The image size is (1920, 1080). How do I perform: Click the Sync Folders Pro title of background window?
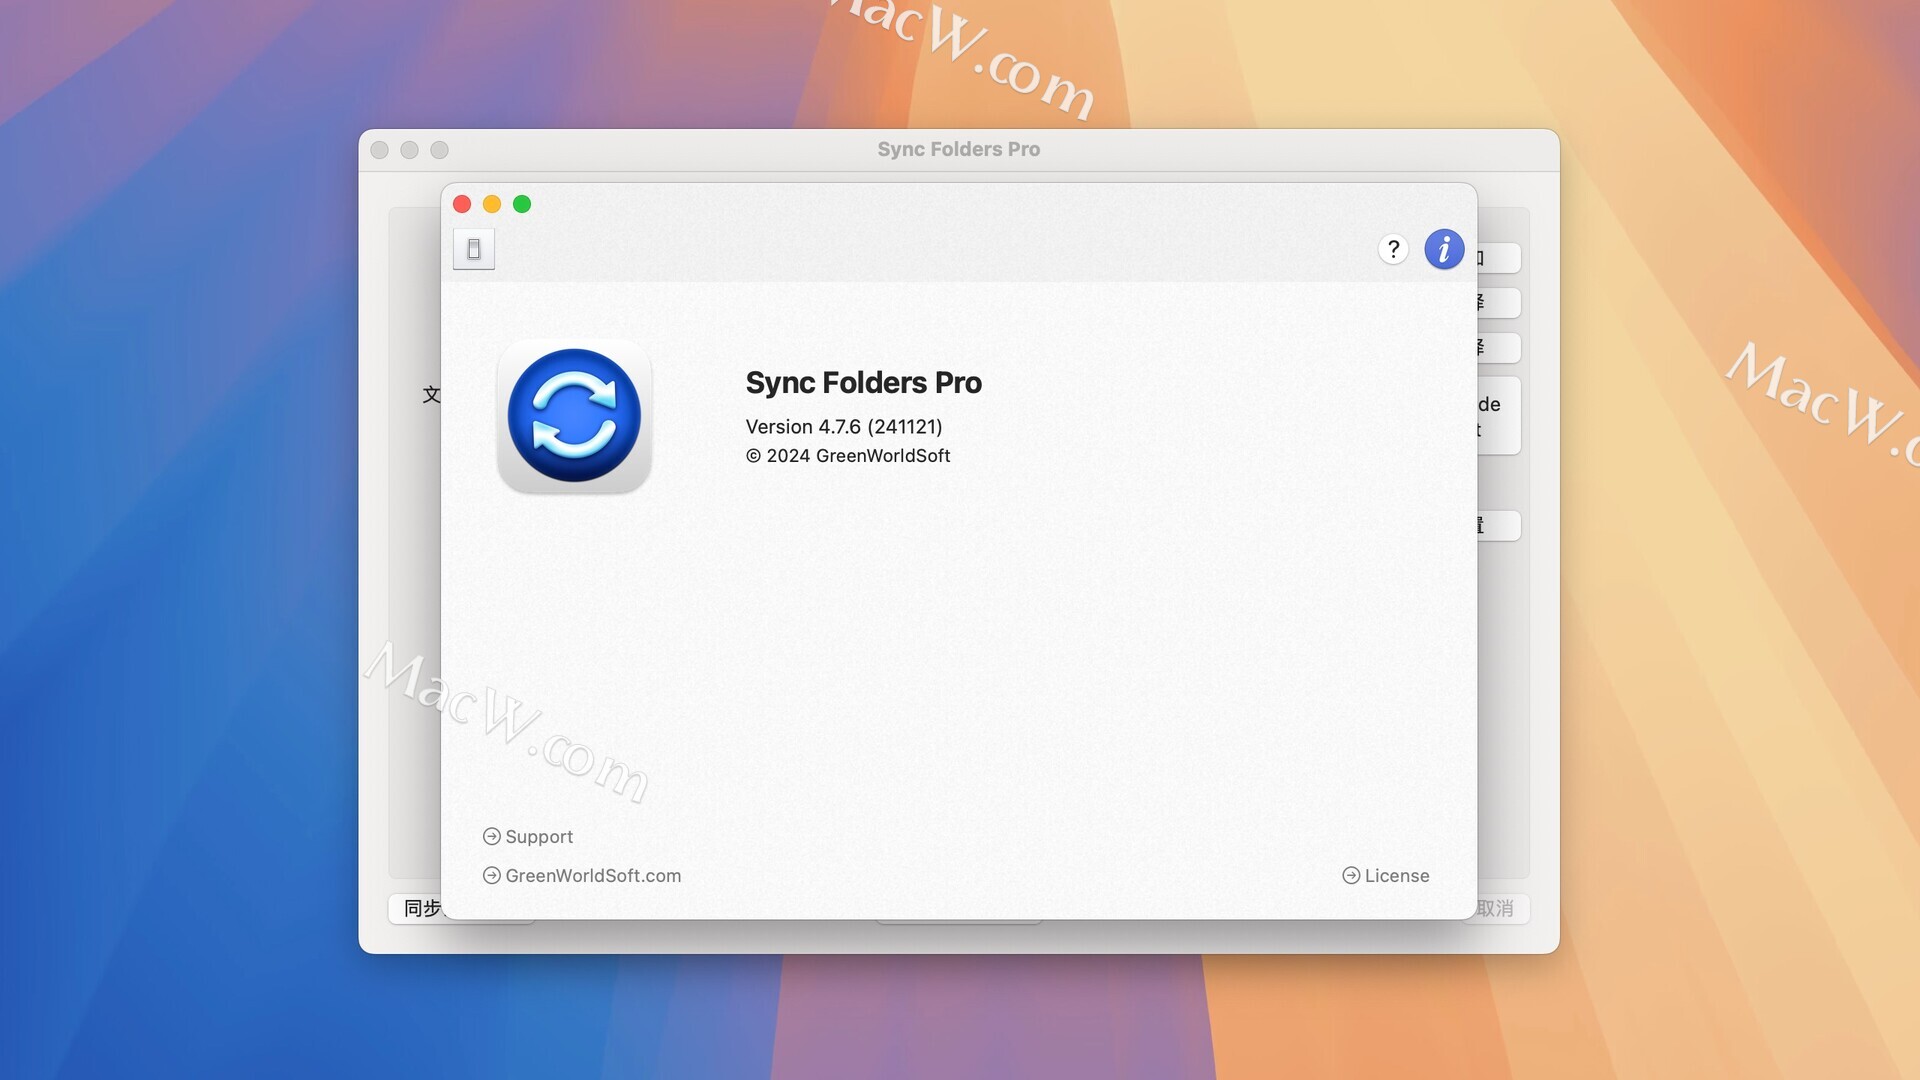(x=959, y=149)
